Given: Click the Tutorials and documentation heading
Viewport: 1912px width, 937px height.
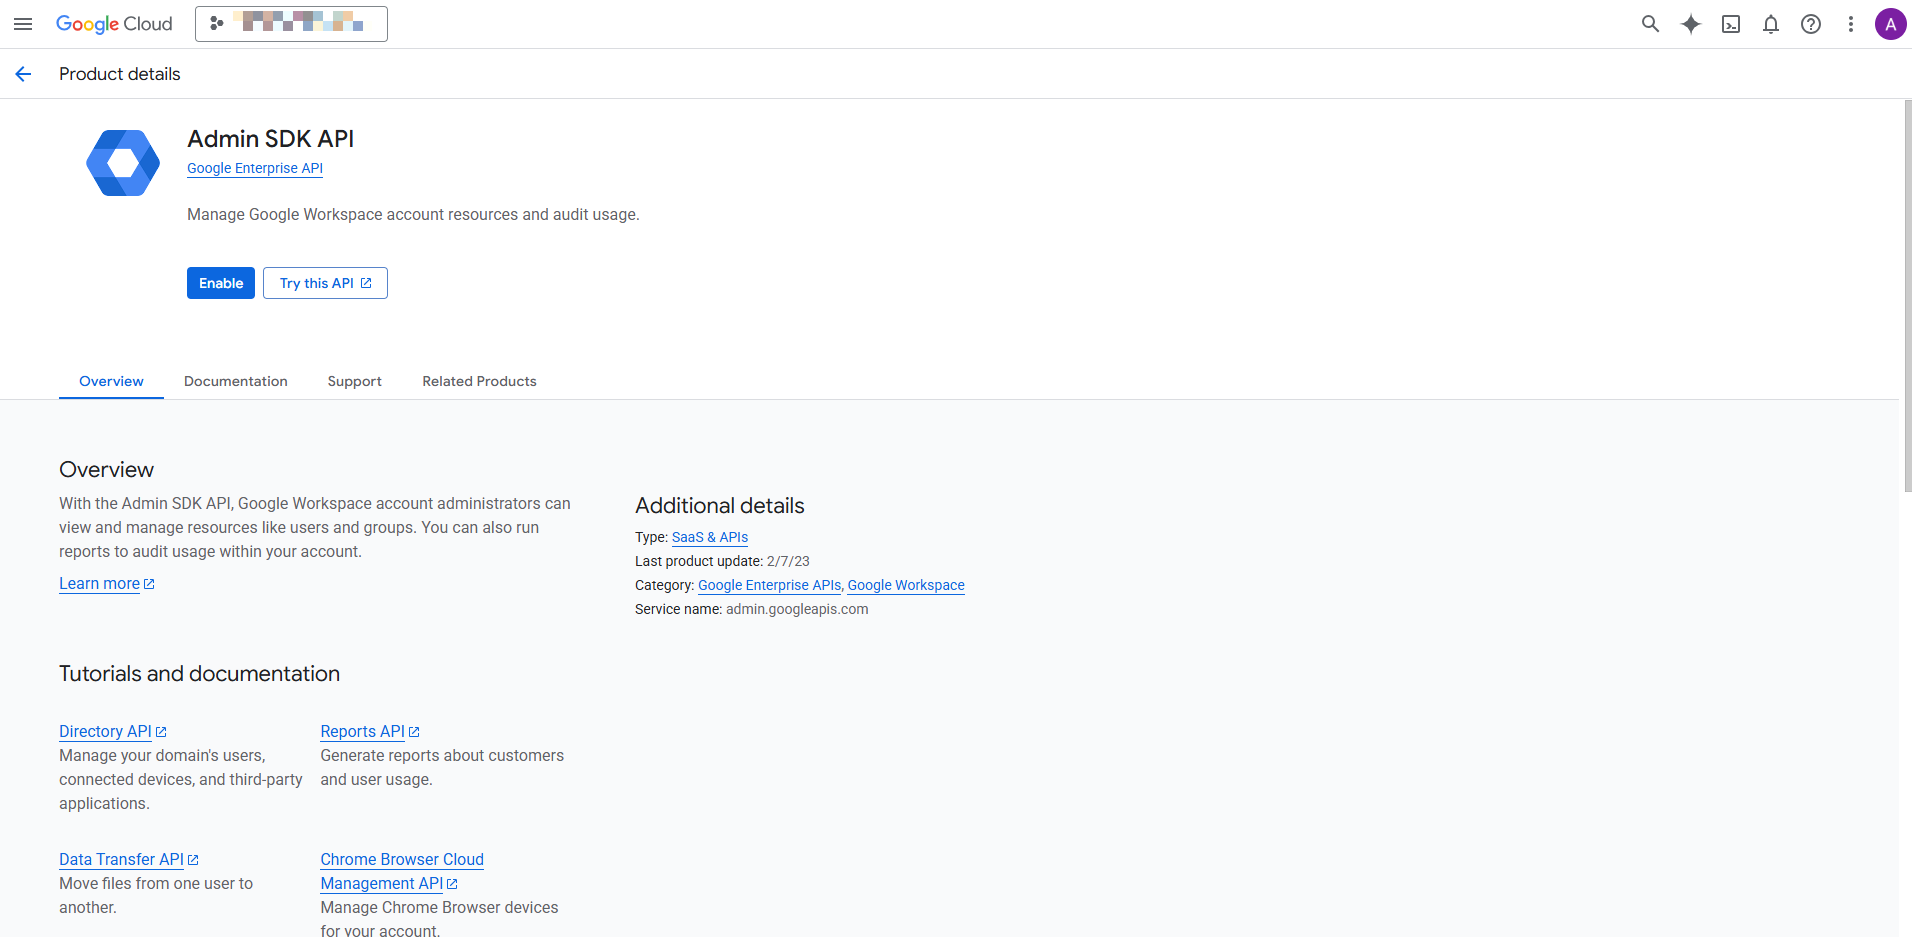Looking at the screenshot, I should coord(200,674).
